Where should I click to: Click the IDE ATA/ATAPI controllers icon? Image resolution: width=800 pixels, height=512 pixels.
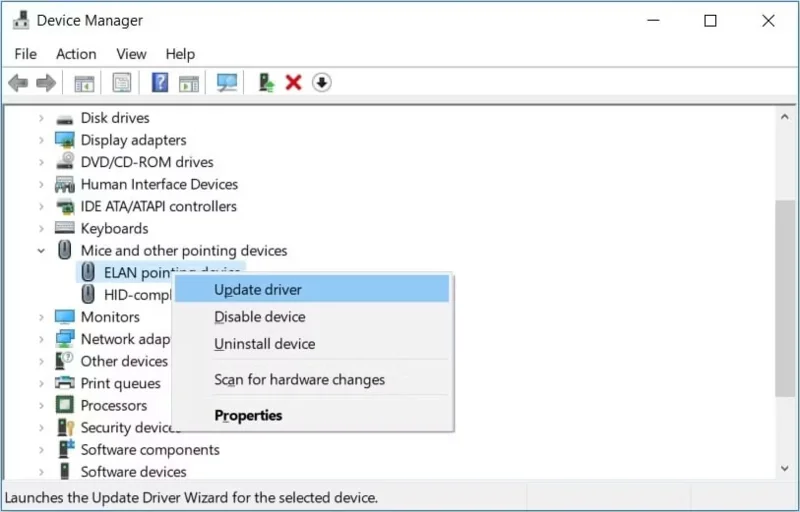tap(65, 207)
